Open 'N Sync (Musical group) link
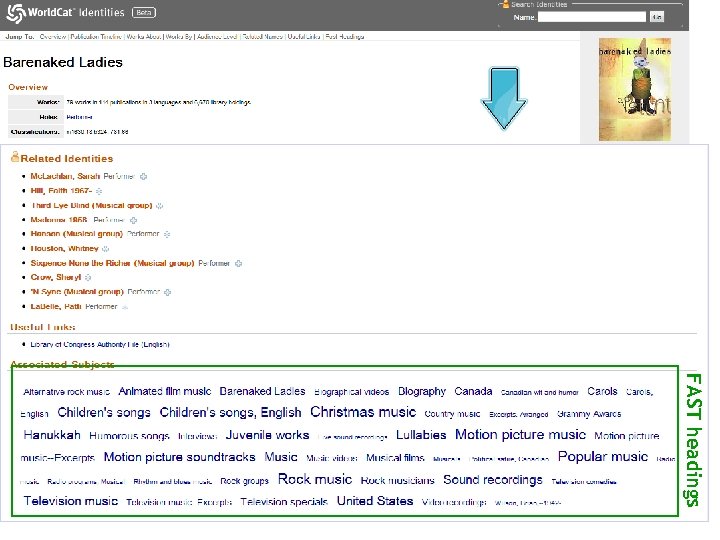 (77, 292)
